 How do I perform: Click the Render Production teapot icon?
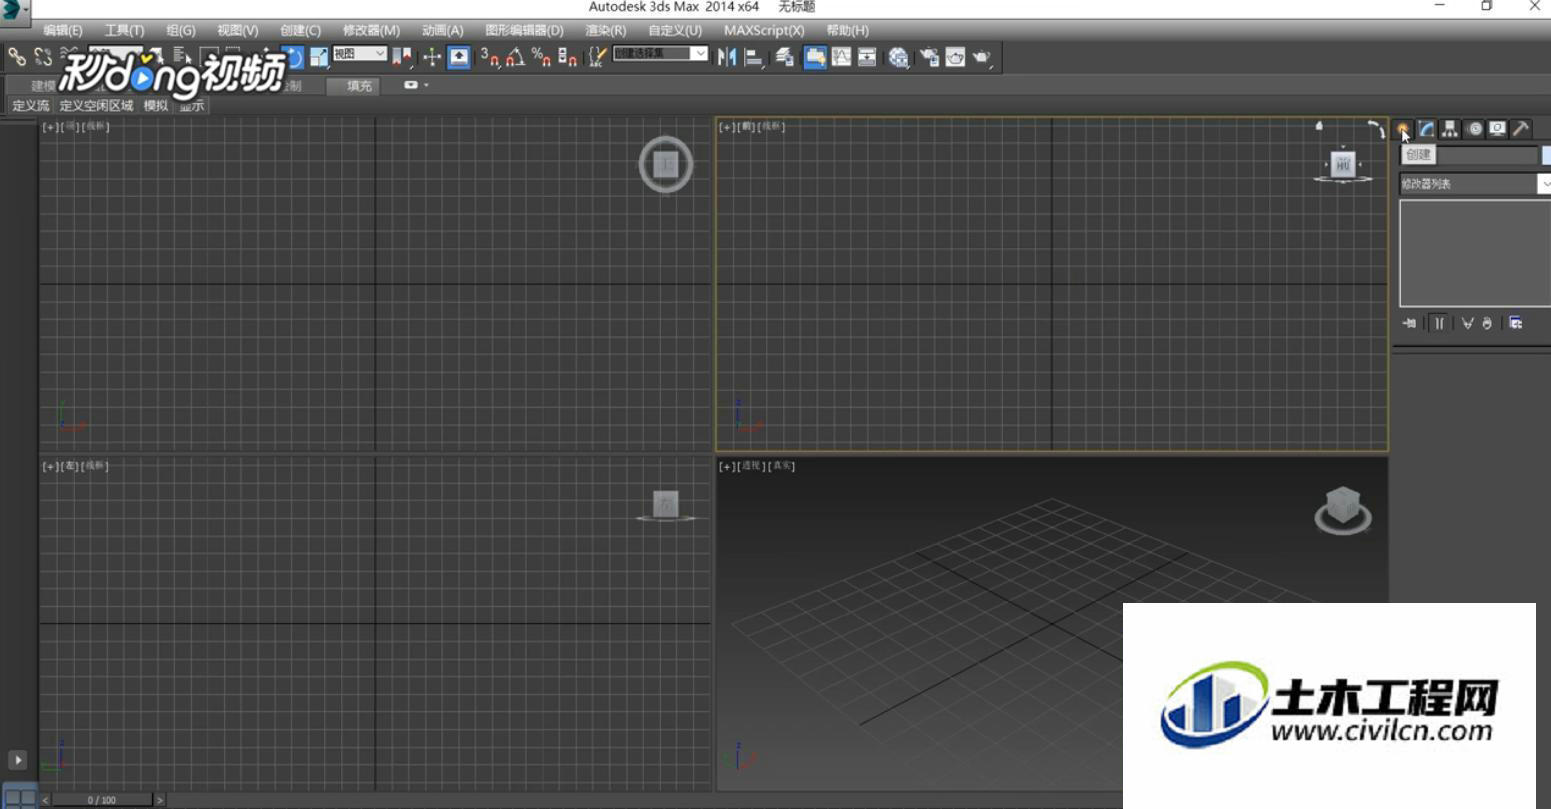click(x=981, y=57)
